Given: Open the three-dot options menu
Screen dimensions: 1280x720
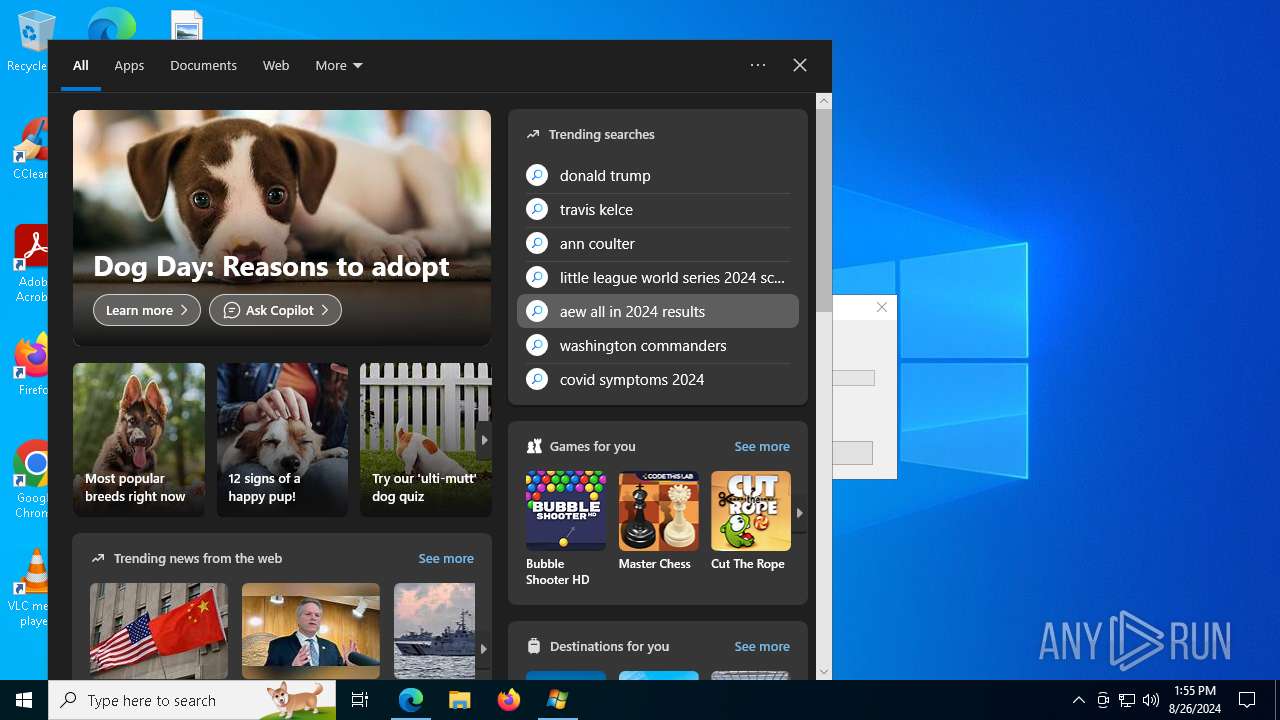Looking at the screenshot, I should 758,65.
